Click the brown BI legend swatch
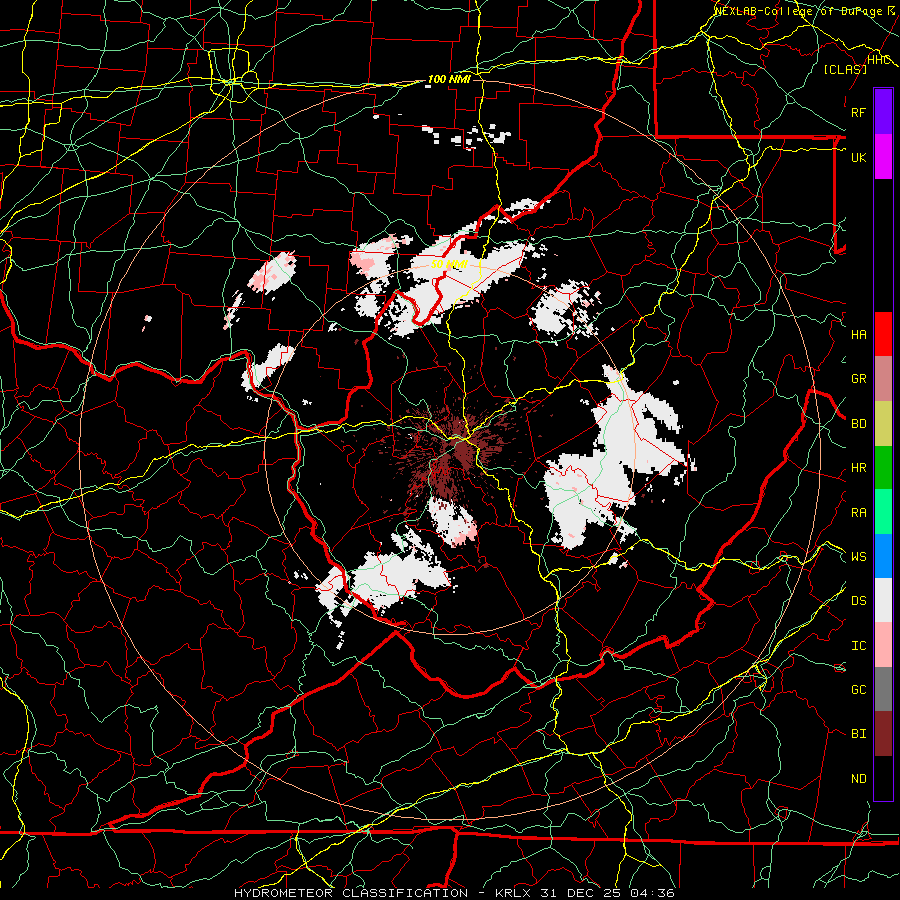Image resolution: width=900 pixels, height=900 pixels. click(883, 734)
